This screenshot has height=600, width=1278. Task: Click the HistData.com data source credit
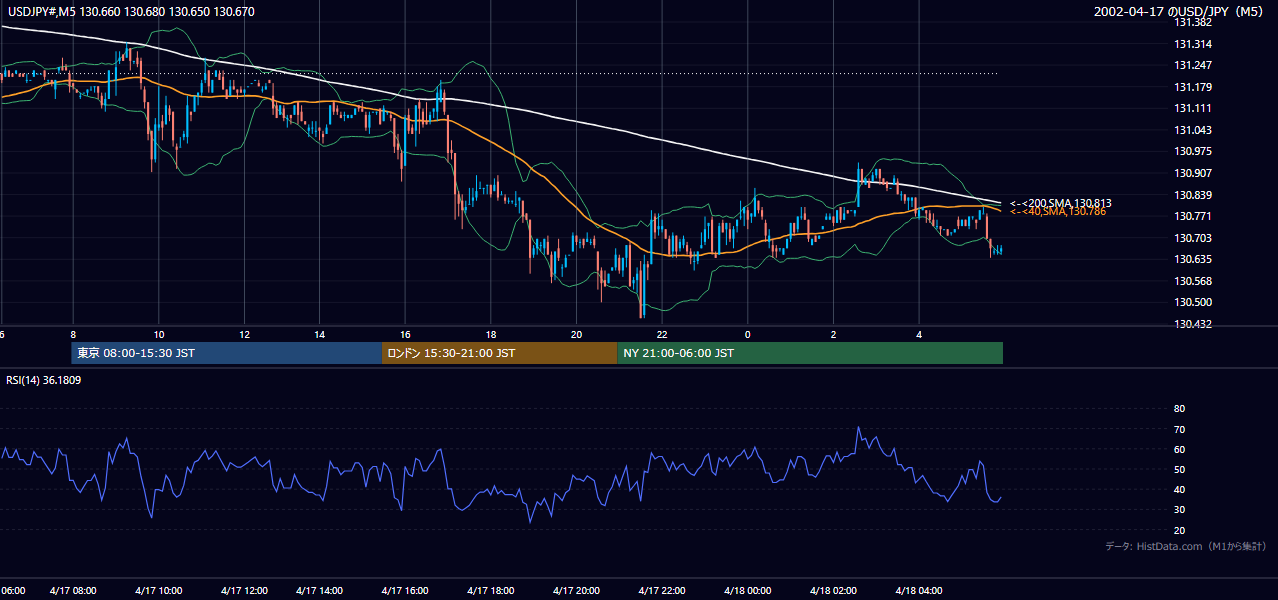click(1186, 546)
